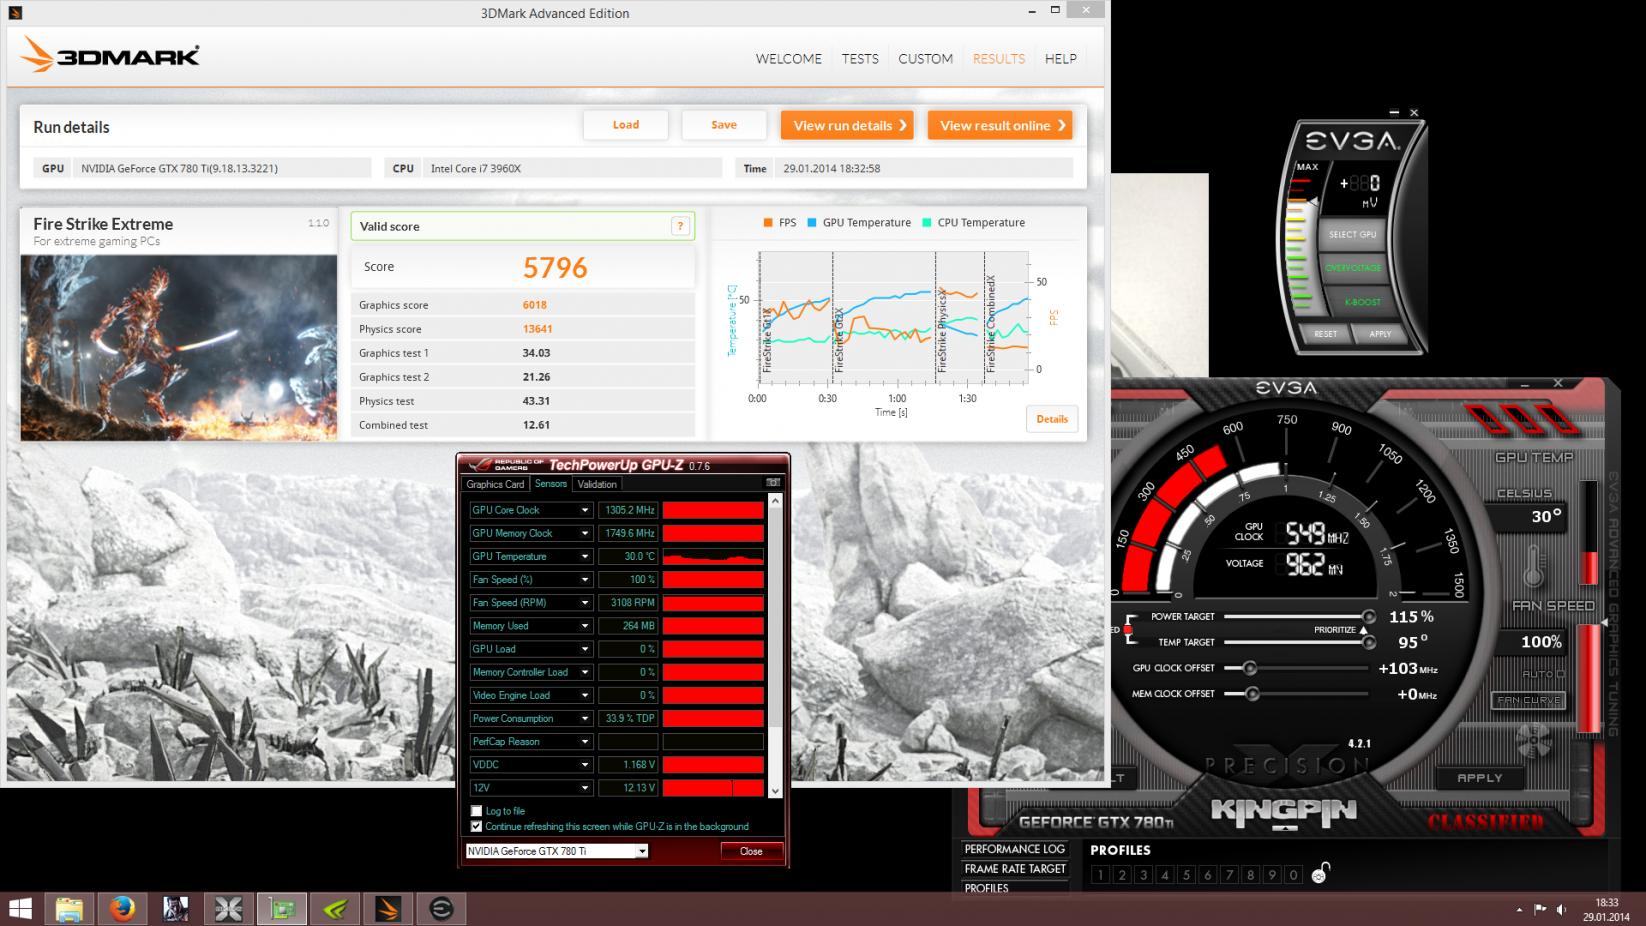The width and height of the screenshot is (1646, 926).
Task: Click the 3DMark logo in the header
Action: (x=110, y=55)
